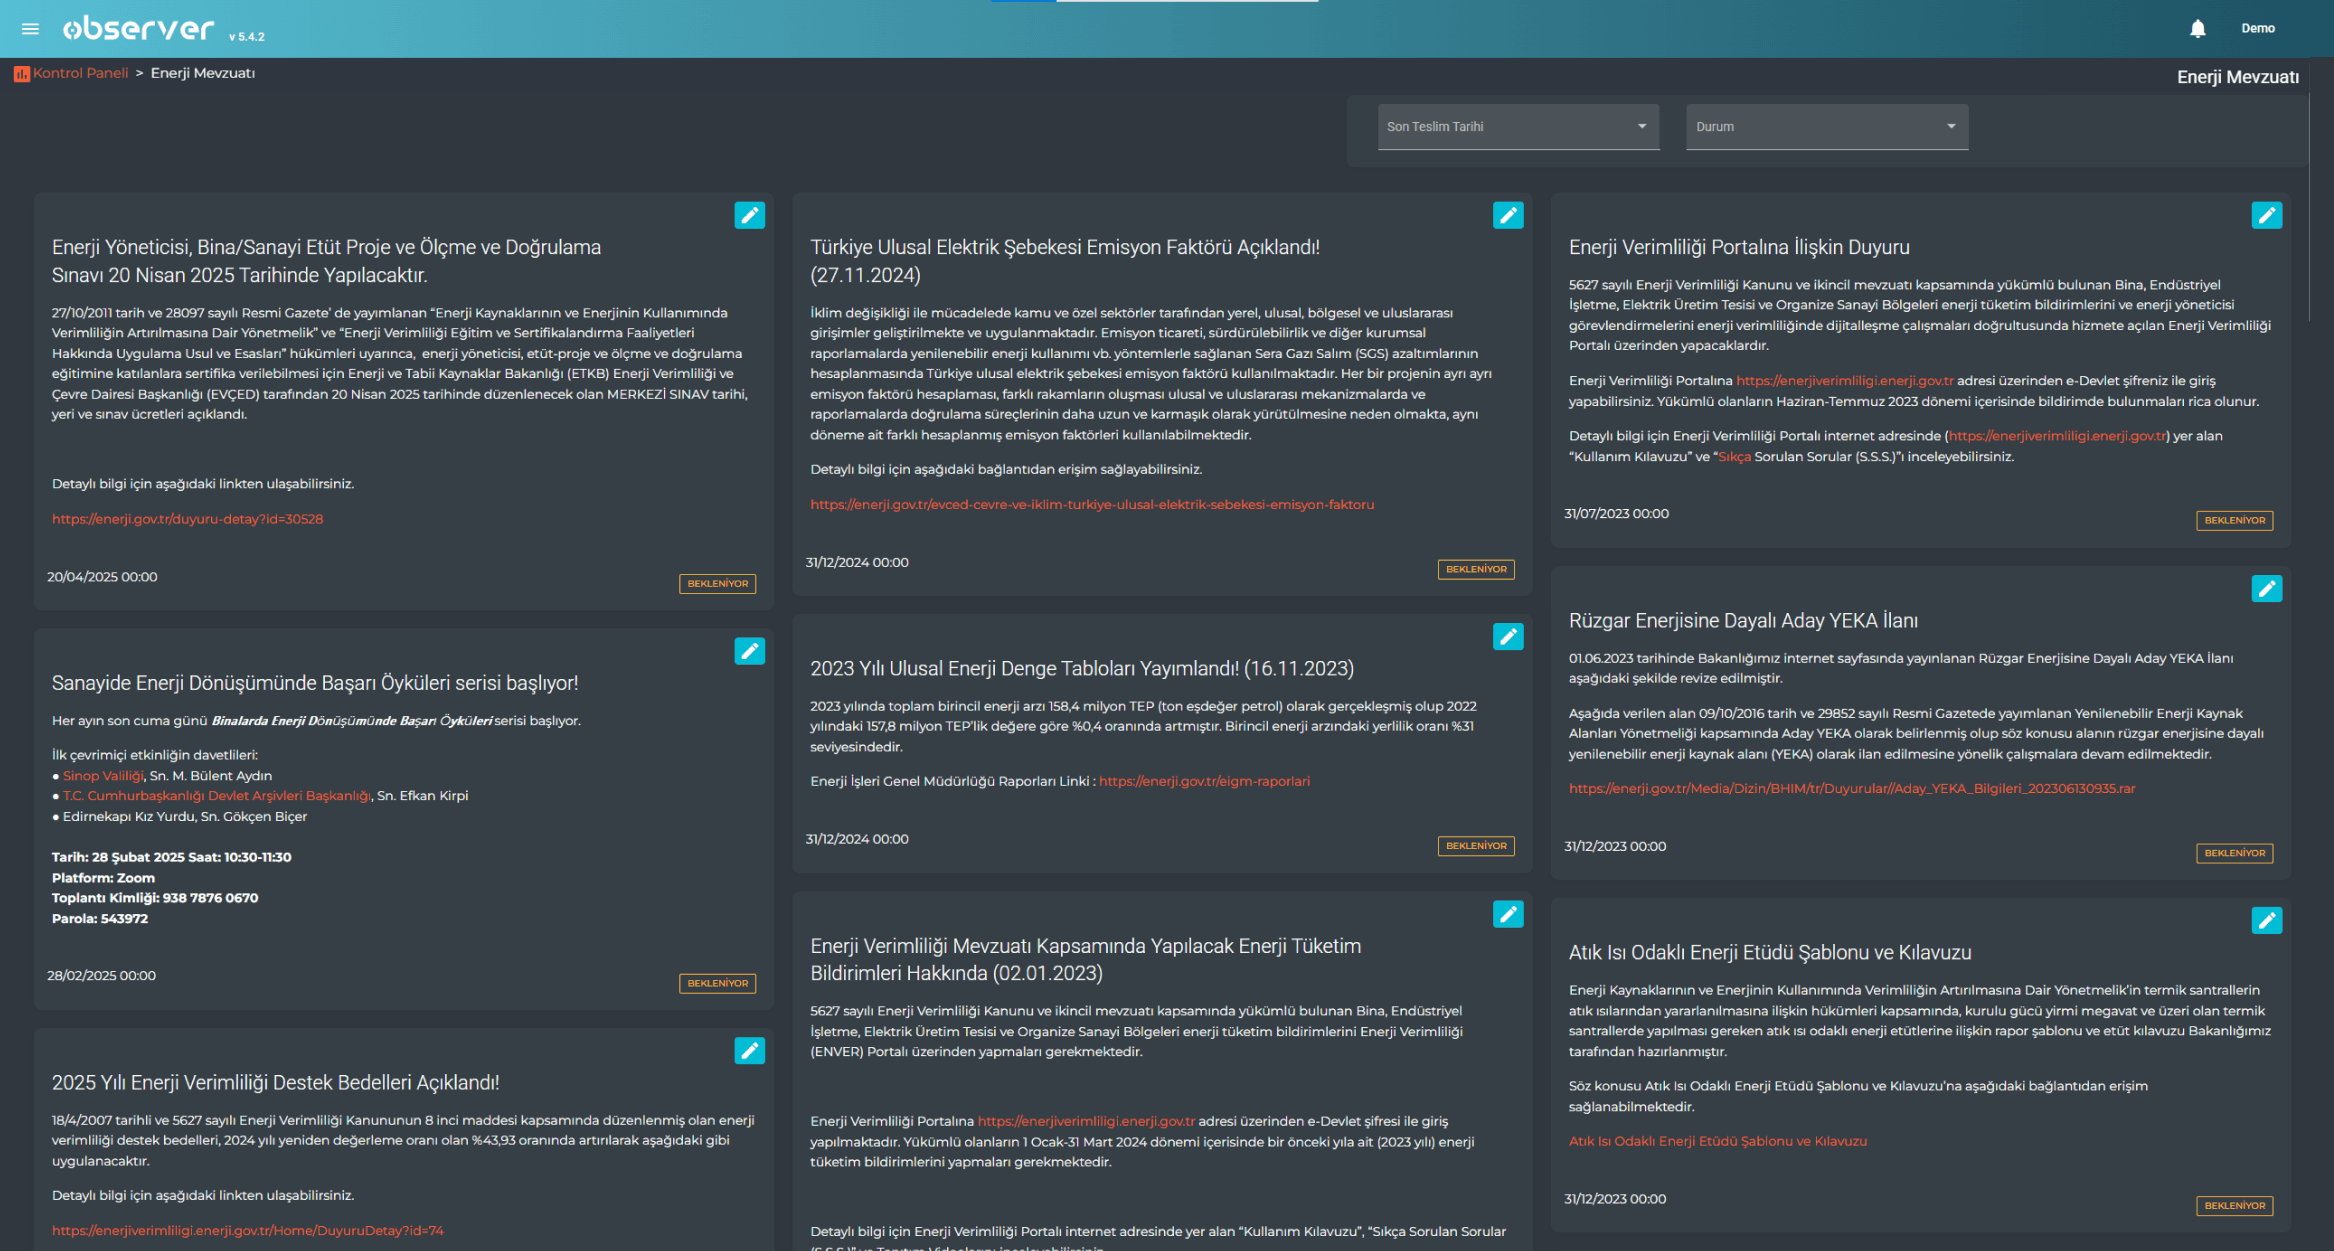
Task: Click BEKLENİYOR badge on Enerji Denge Tabloları card
Action: pos(1476,846)
